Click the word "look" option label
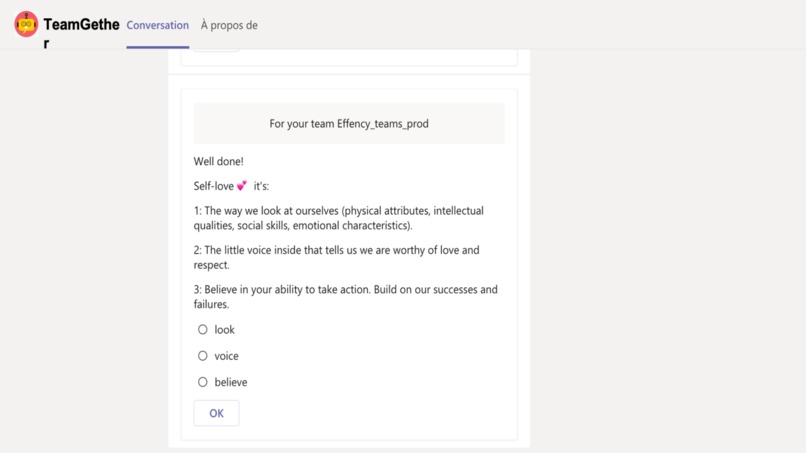The width and height of the screenshot is (806, 453). [224, 330]
